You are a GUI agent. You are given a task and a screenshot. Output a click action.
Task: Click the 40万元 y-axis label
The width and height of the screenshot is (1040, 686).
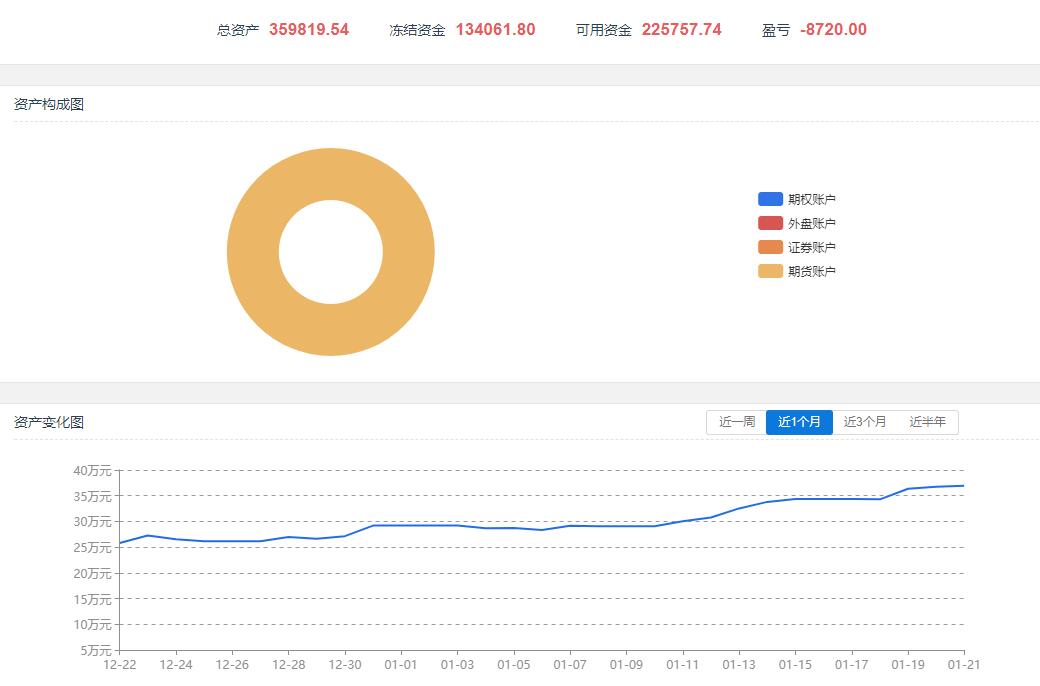pos(92,470)
